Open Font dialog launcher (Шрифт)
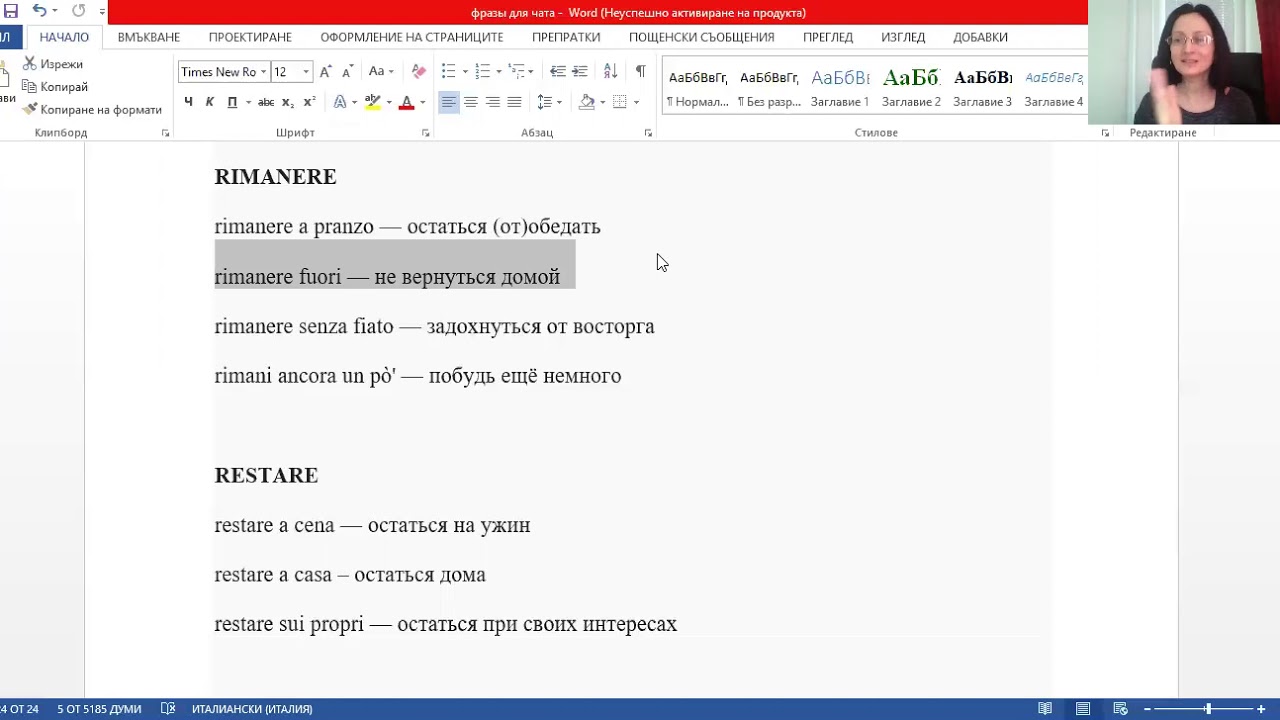The image size is (1280, 720). [426, 133]
